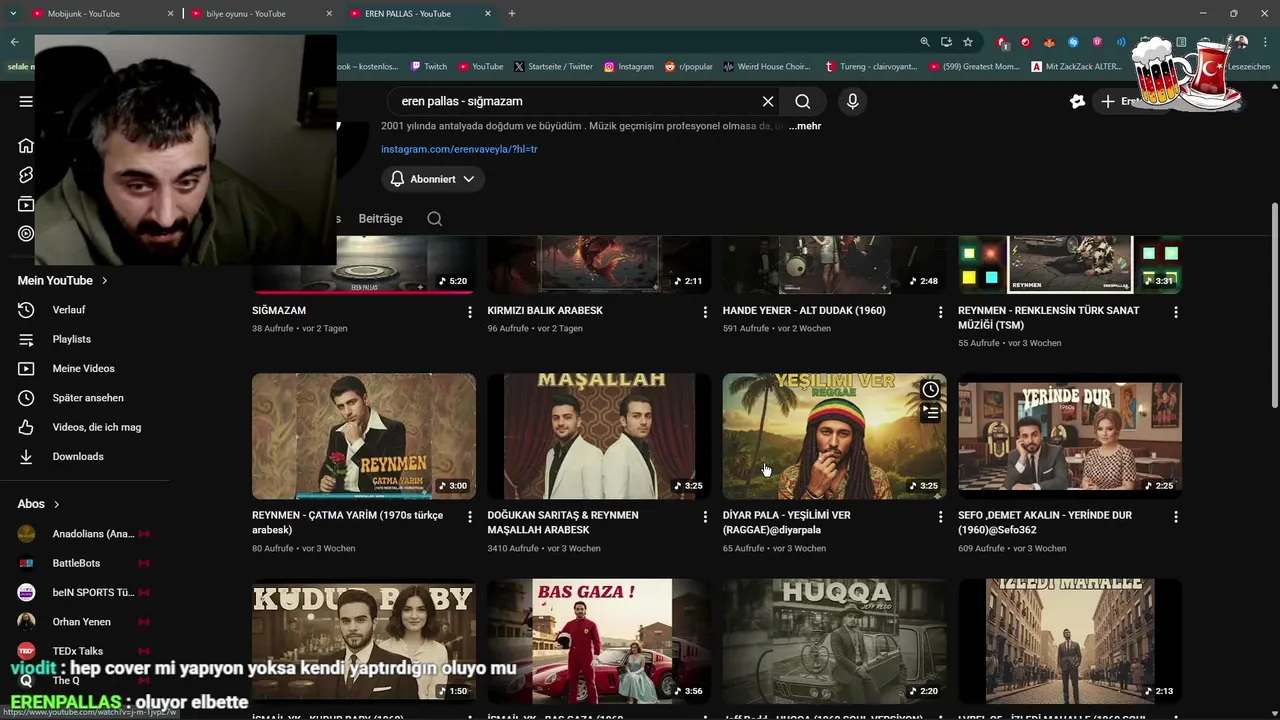Open options for REYNMEN - ÇATMA YARİM
The height and width of the screenshot is (720, 1280).
pos(470,517)
